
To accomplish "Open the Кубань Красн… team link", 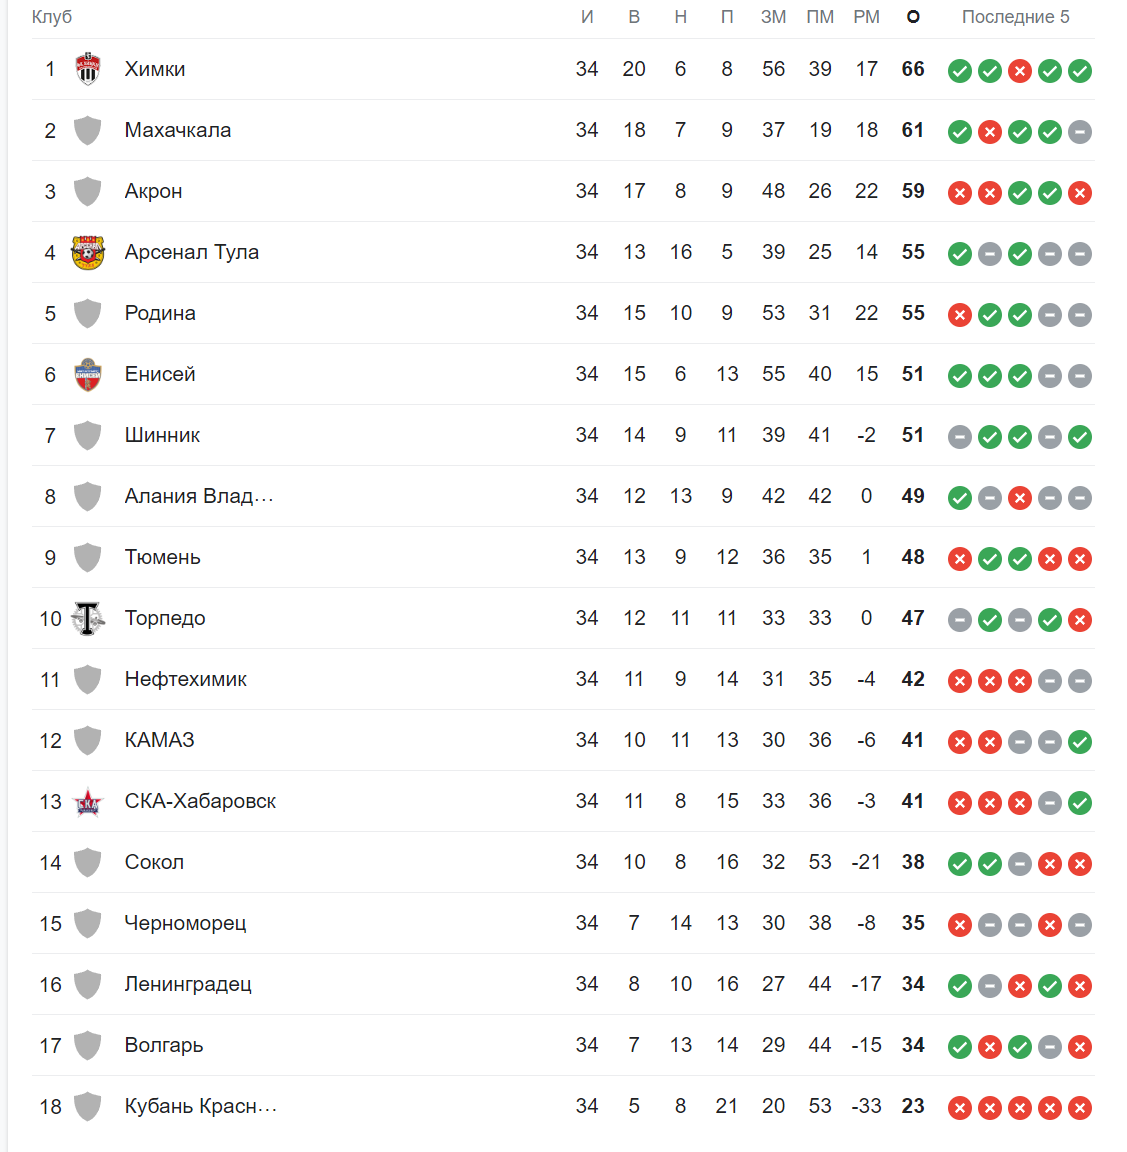I will [201, 1106].
